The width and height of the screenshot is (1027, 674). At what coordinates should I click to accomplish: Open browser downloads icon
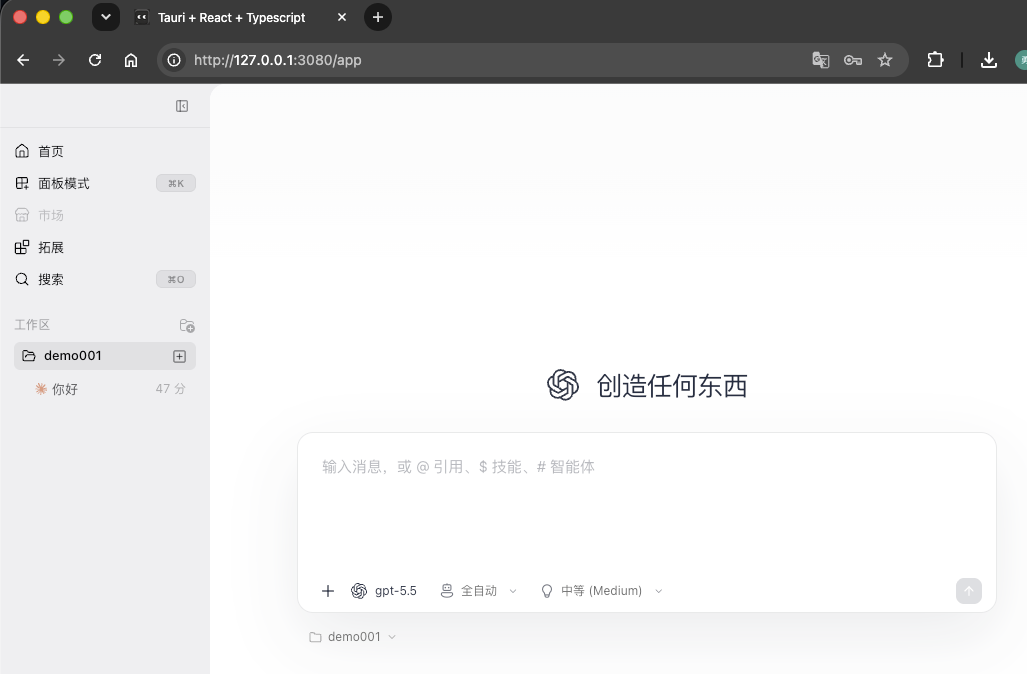(x=989, y=60)
